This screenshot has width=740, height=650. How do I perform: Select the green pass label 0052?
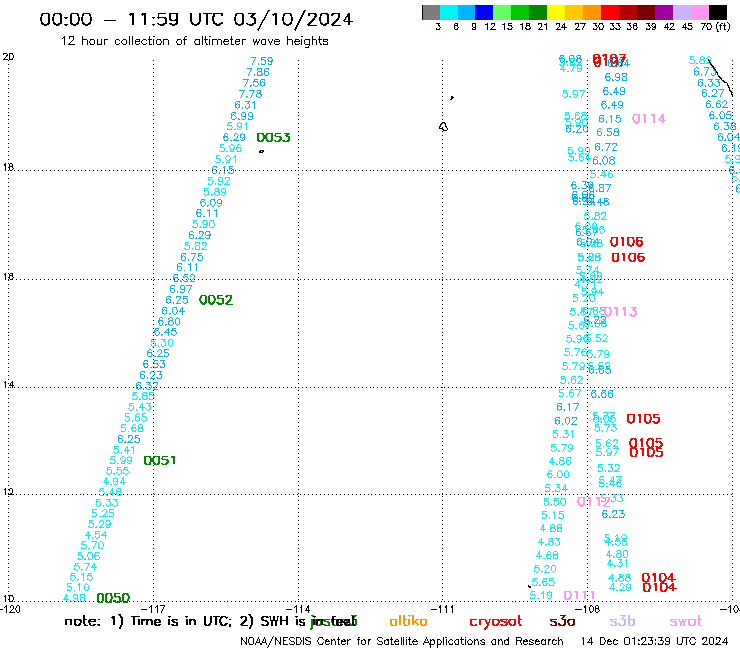pos(216,300)
